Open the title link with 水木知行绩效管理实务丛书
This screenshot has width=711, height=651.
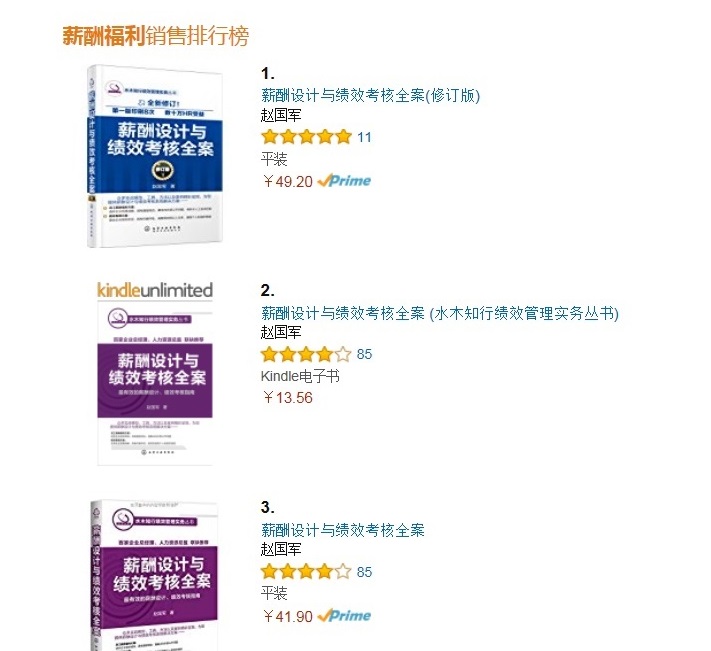[440, 313]
